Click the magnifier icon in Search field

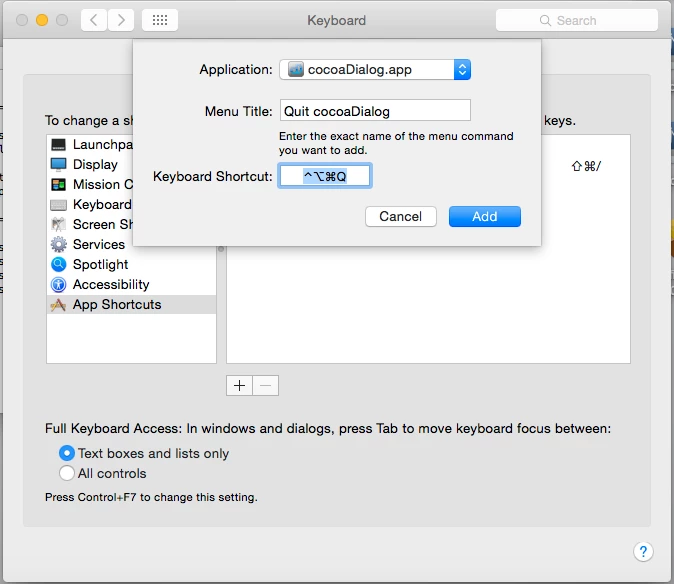[x=545, y=20]
